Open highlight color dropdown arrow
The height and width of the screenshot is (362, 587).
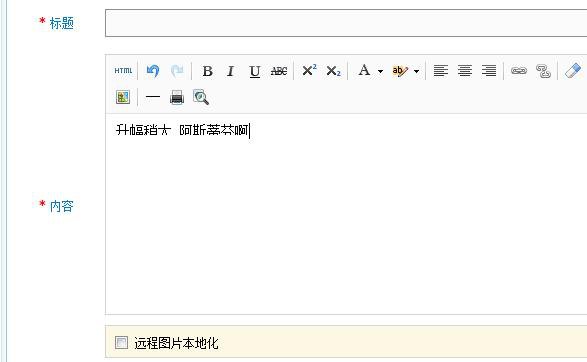click(416, 71)
